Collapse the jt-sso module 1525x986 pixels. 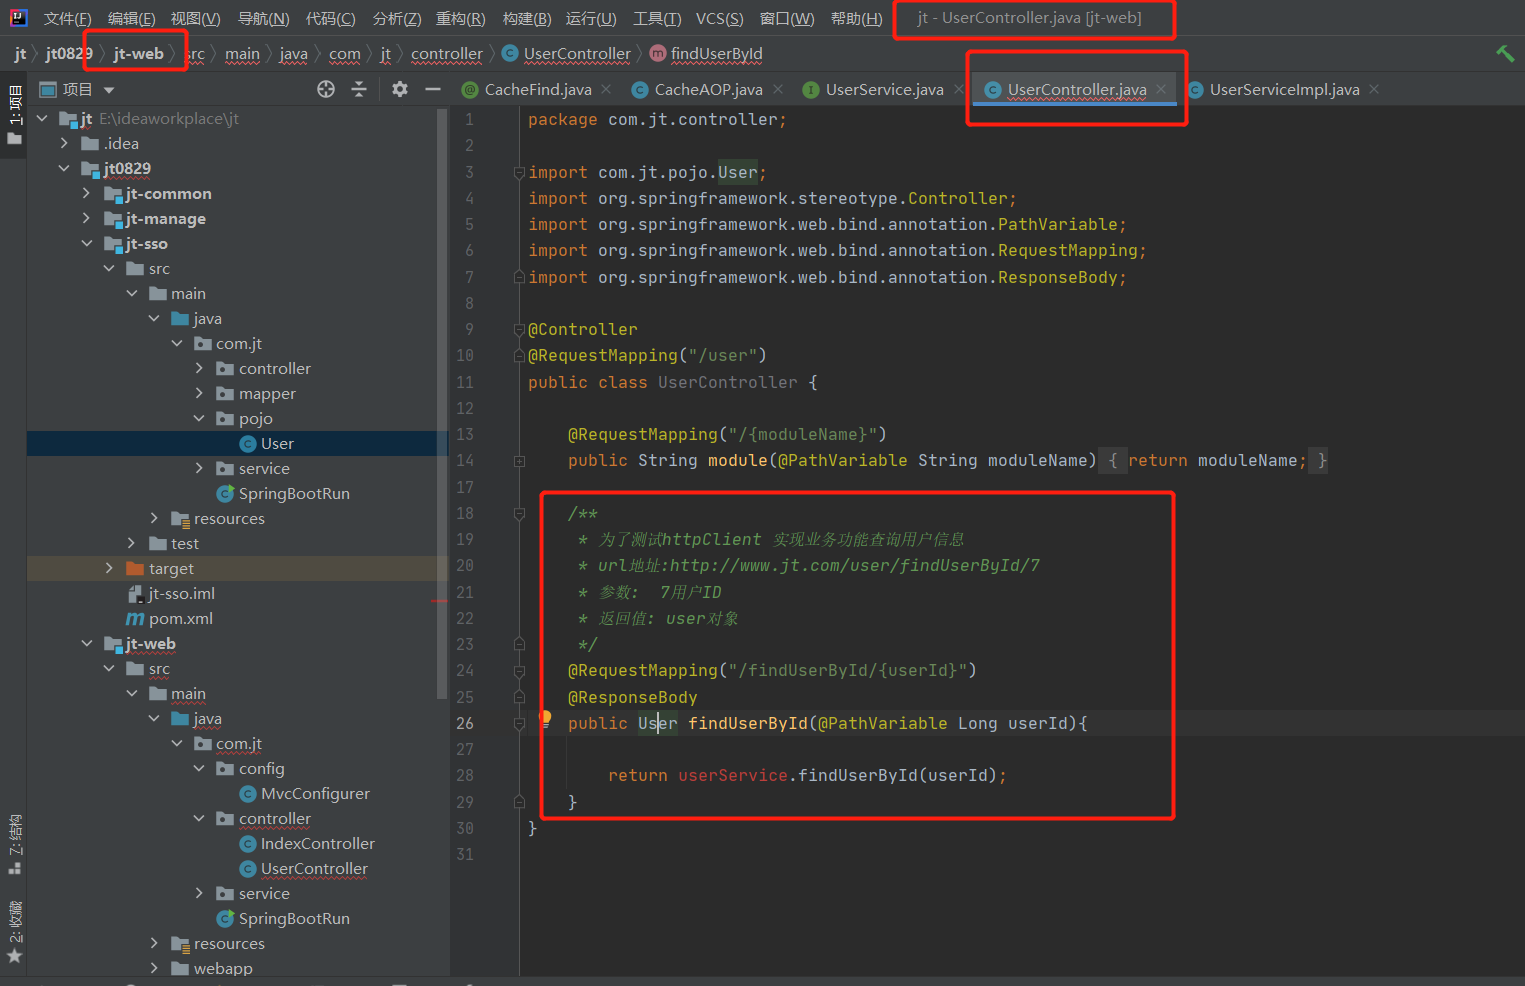click(x=87, y=243)
